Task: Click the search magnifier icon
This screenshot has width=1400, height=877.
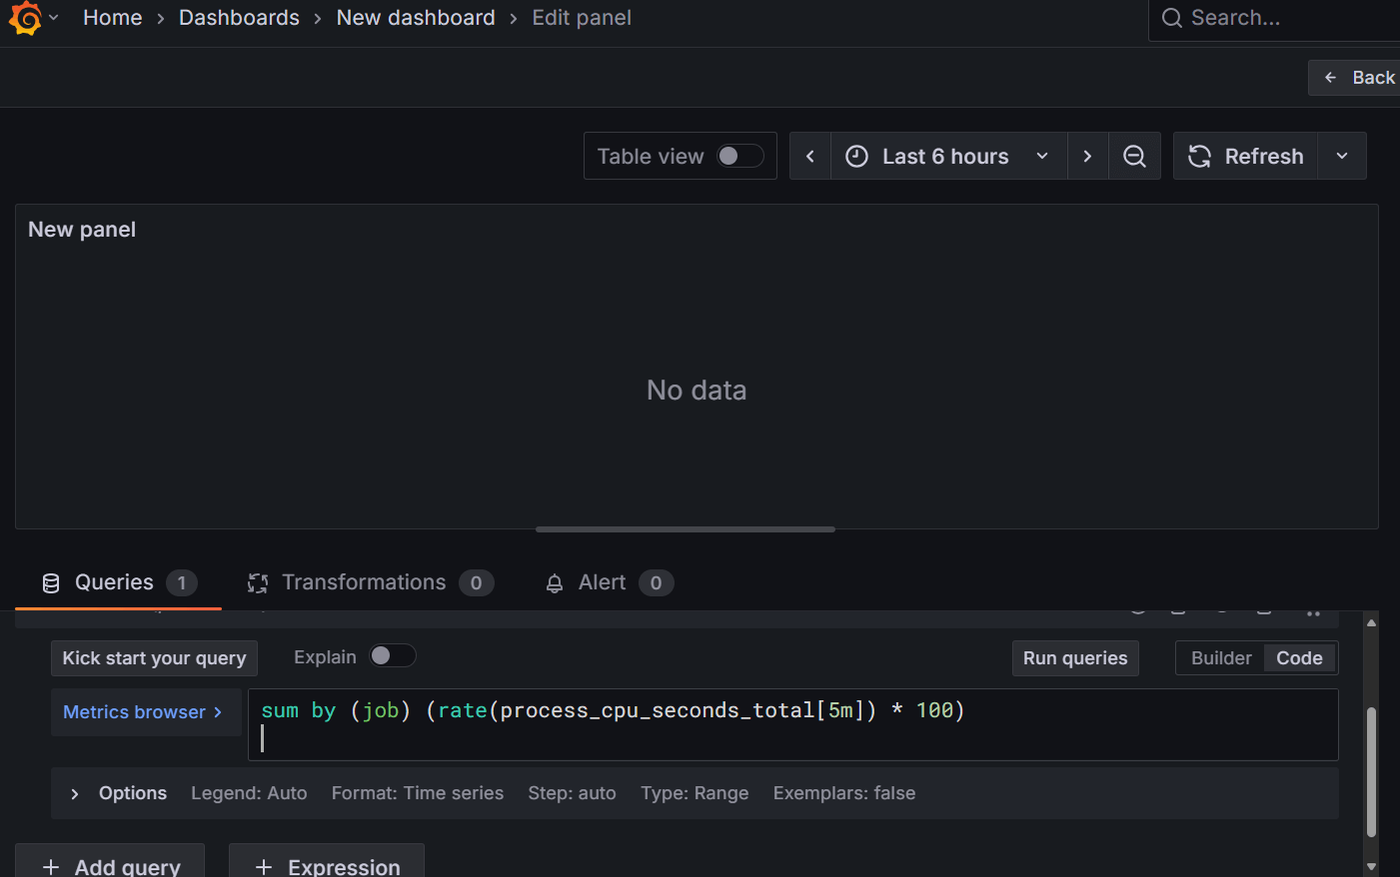Action: [x=1172, y=18]
